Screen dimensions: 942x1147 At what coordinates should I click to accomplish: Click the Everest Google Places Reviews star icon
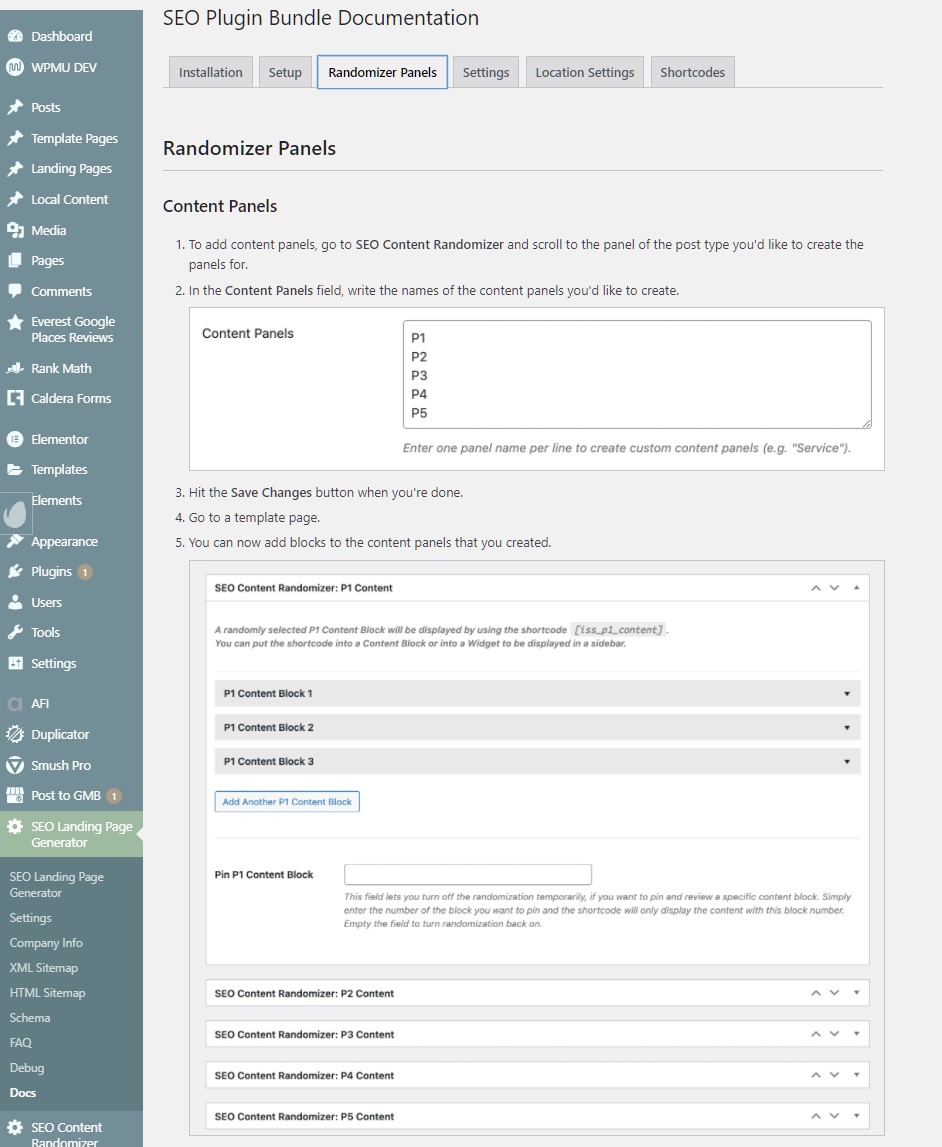coord(15,322)
